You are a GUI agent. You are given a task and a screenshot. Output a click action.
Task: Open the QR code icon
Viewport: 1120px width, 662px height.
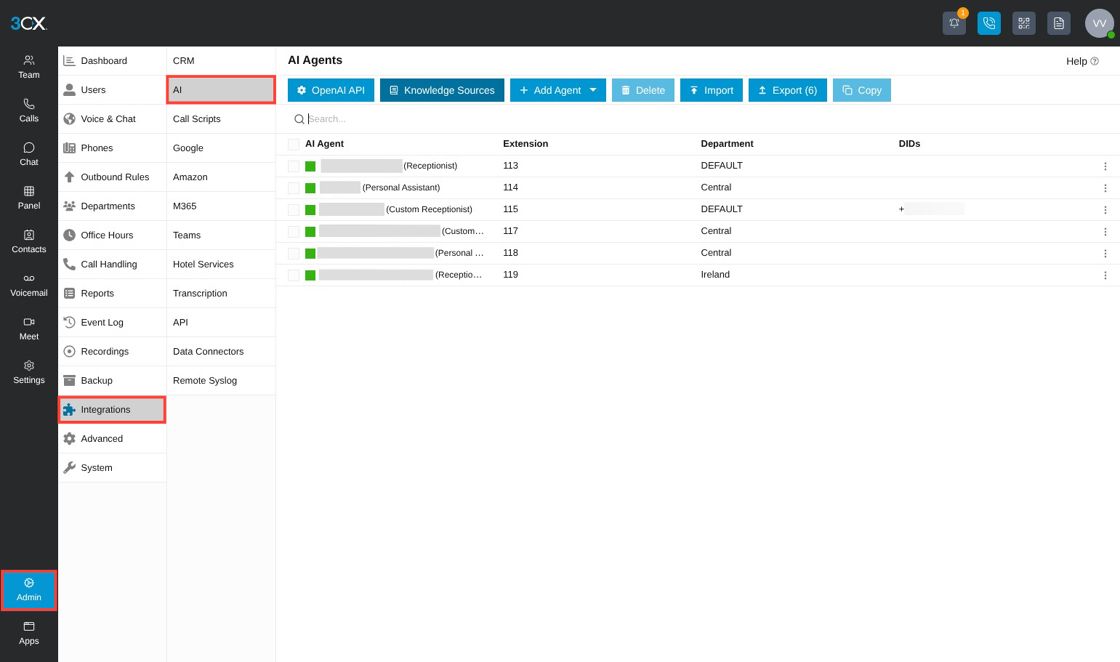click(x=1024, y=24)
